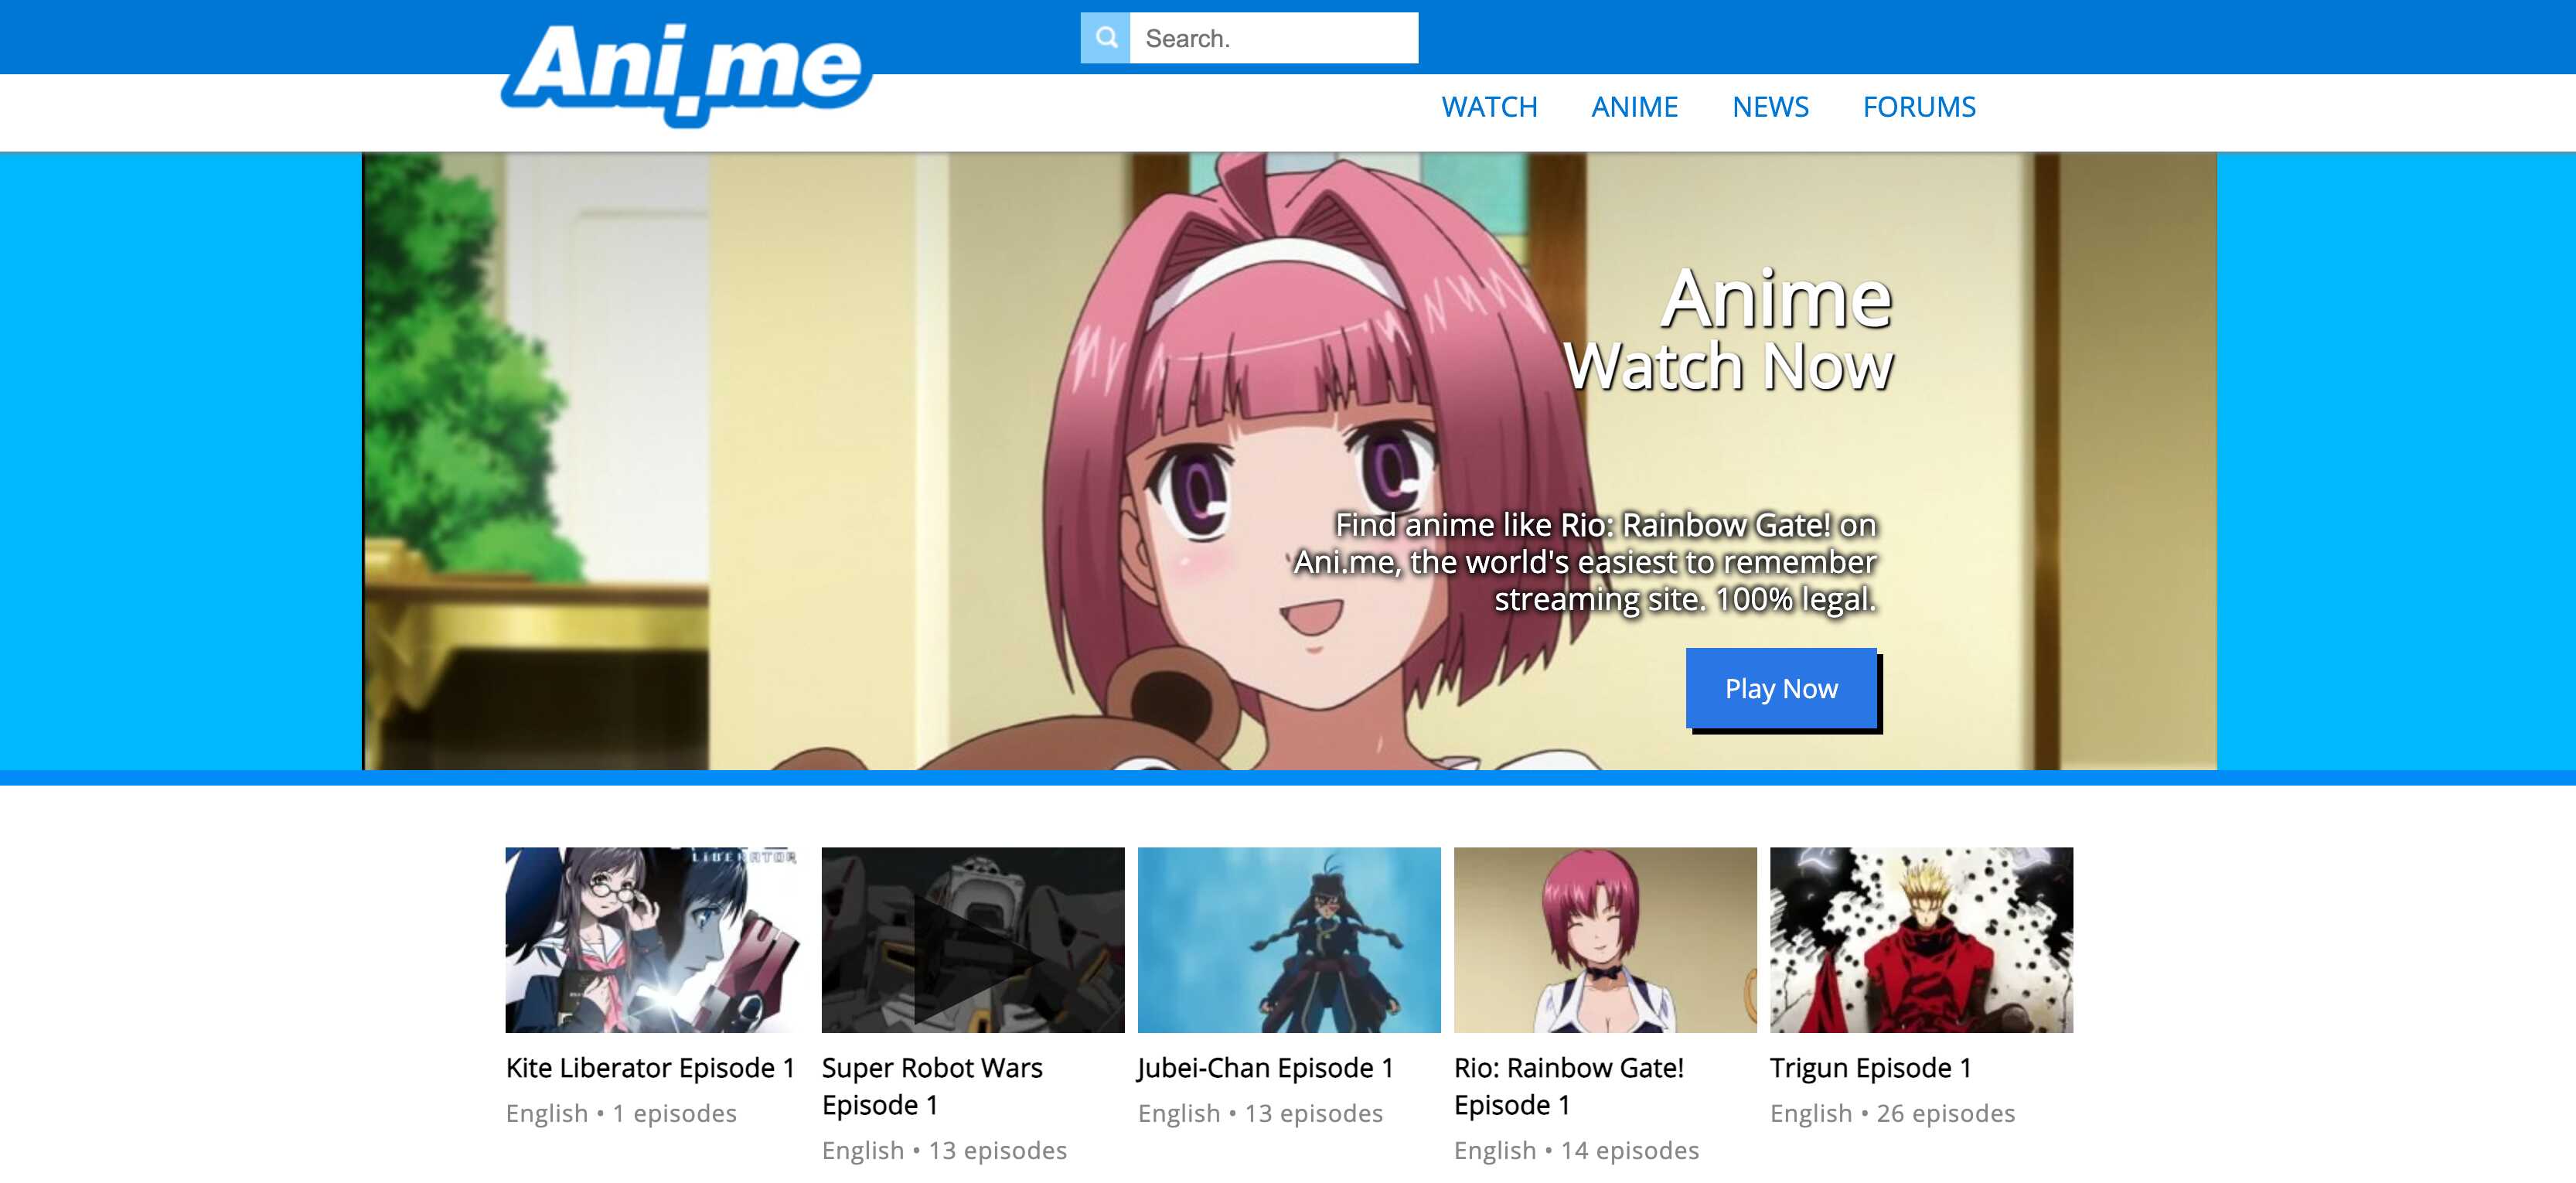Image resolution: width=2576 pixels, height=1183 pixels.
Task: Click inside the Search text field
Action: point(1272,38)
